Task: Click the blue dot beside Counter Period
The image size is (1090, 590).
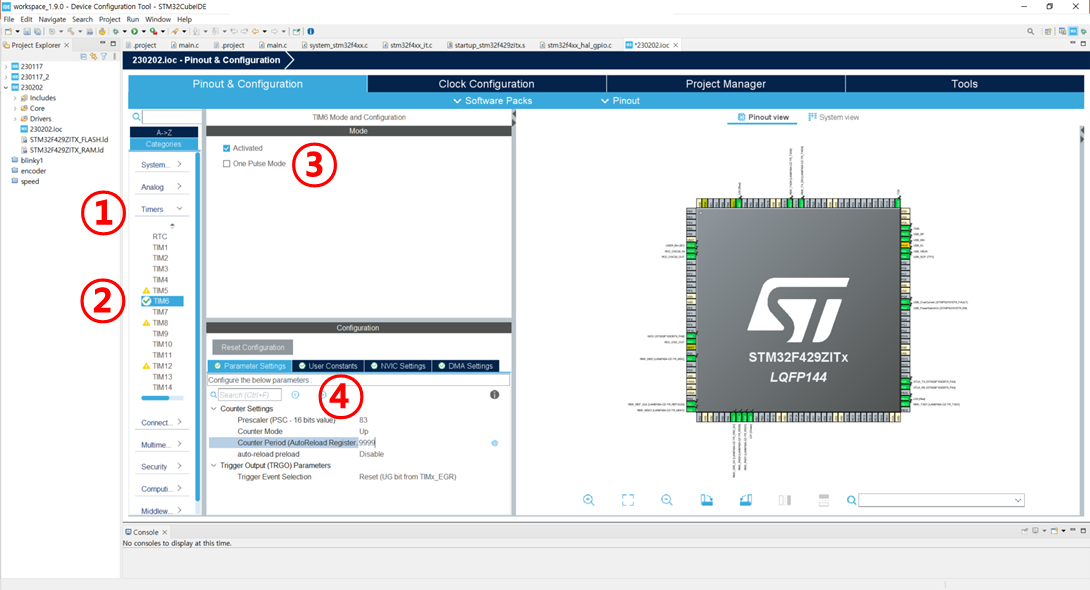Action: 495,443
